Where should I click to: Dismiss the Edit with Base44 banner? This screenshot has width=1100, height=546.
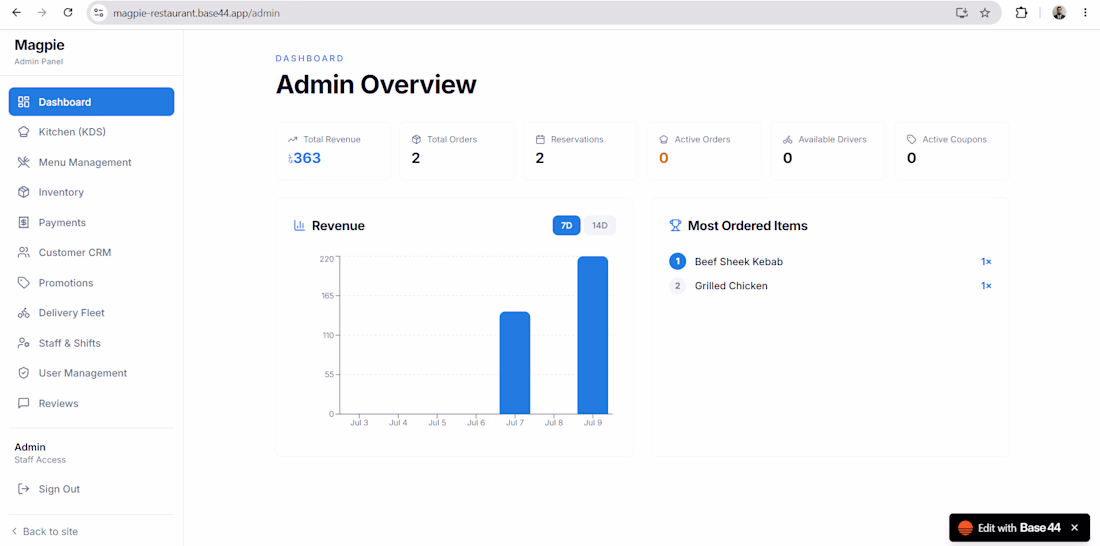(1074, 528)
